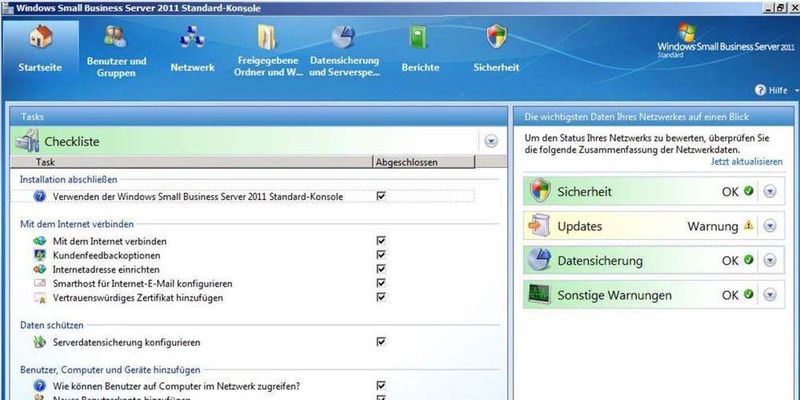800x400 pixels.
Task: Toggle checkbox for Wie können Benutzer auf Computer
Action: 381,385
